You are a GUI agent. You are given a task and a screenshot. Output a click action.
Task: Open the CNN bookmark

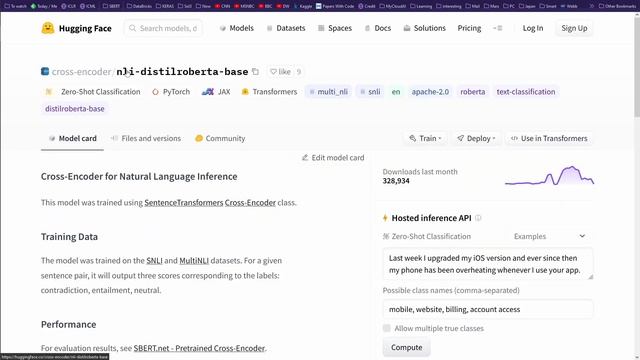pyautogui.click(x=222, y=6)
